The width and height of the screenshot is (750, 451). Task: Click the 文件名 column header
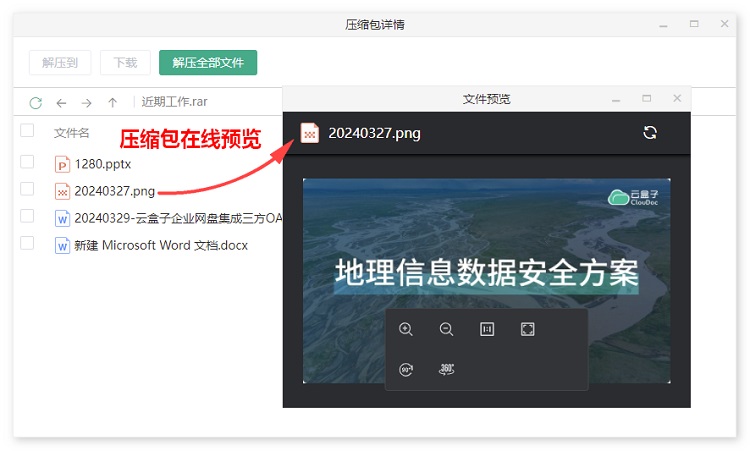72,132
